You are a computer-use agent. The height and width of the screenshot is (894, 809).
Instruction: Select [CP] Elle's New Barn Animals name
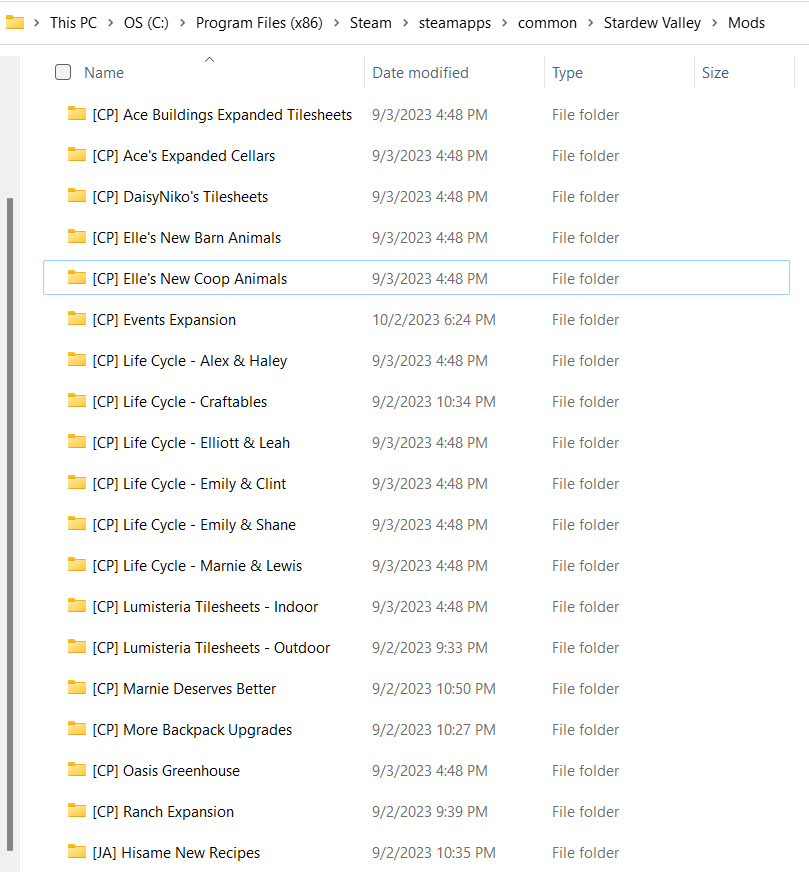point(187,238)
